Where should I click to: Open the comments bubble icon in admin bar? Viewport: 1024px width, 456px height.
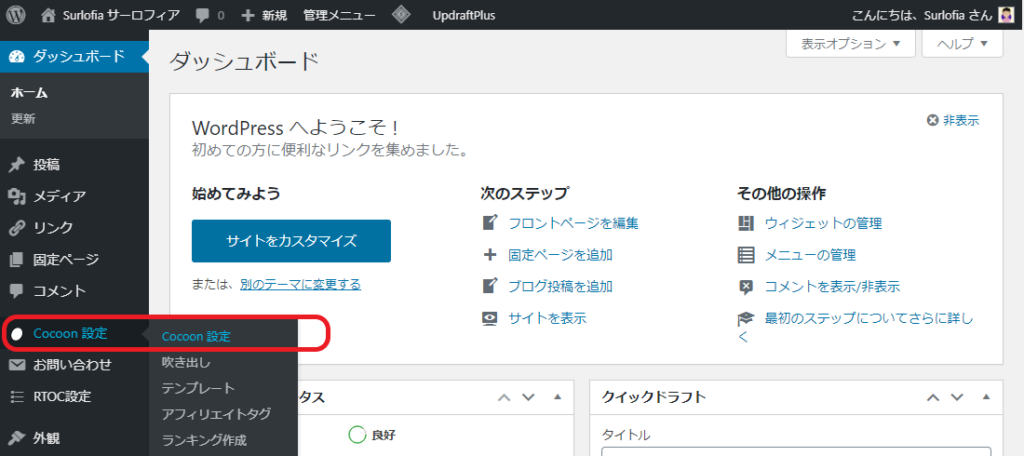[202, 15]
